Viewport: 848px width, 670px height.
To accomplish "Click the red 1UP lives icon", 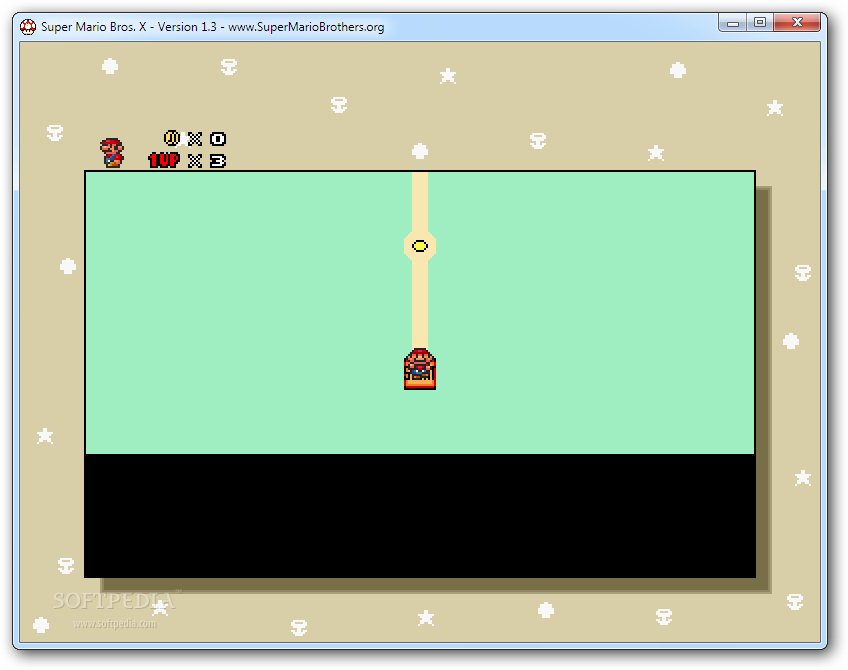I will 164,160.
